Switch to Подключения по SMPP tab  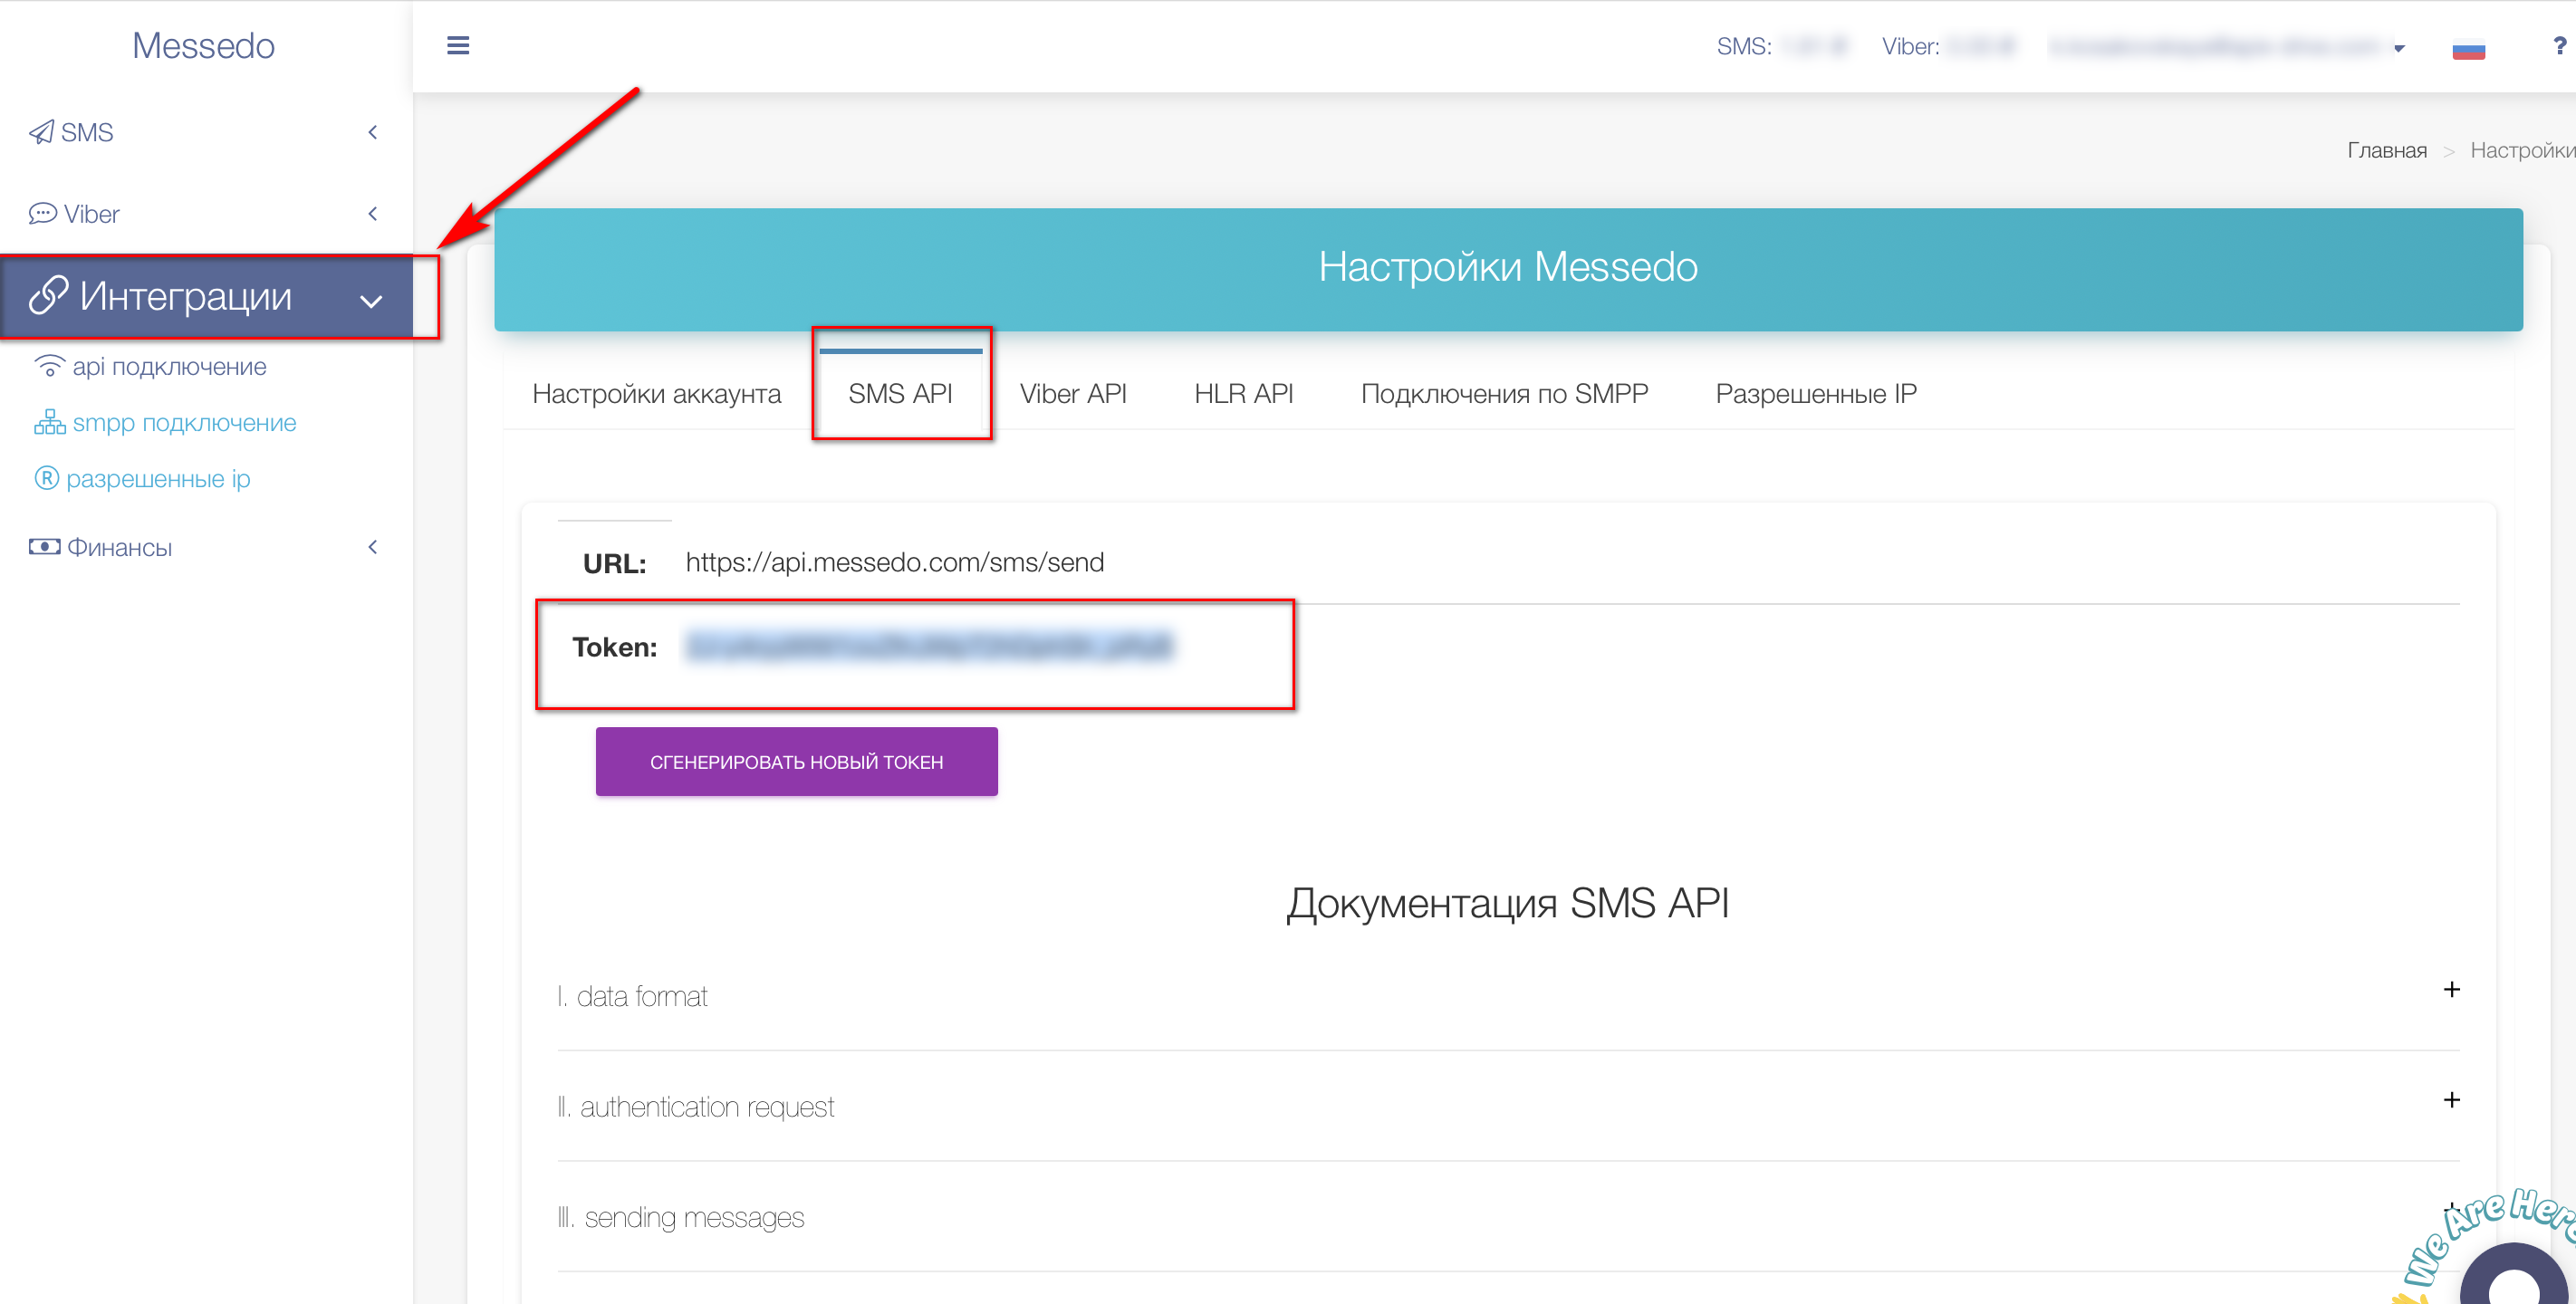1504,394
